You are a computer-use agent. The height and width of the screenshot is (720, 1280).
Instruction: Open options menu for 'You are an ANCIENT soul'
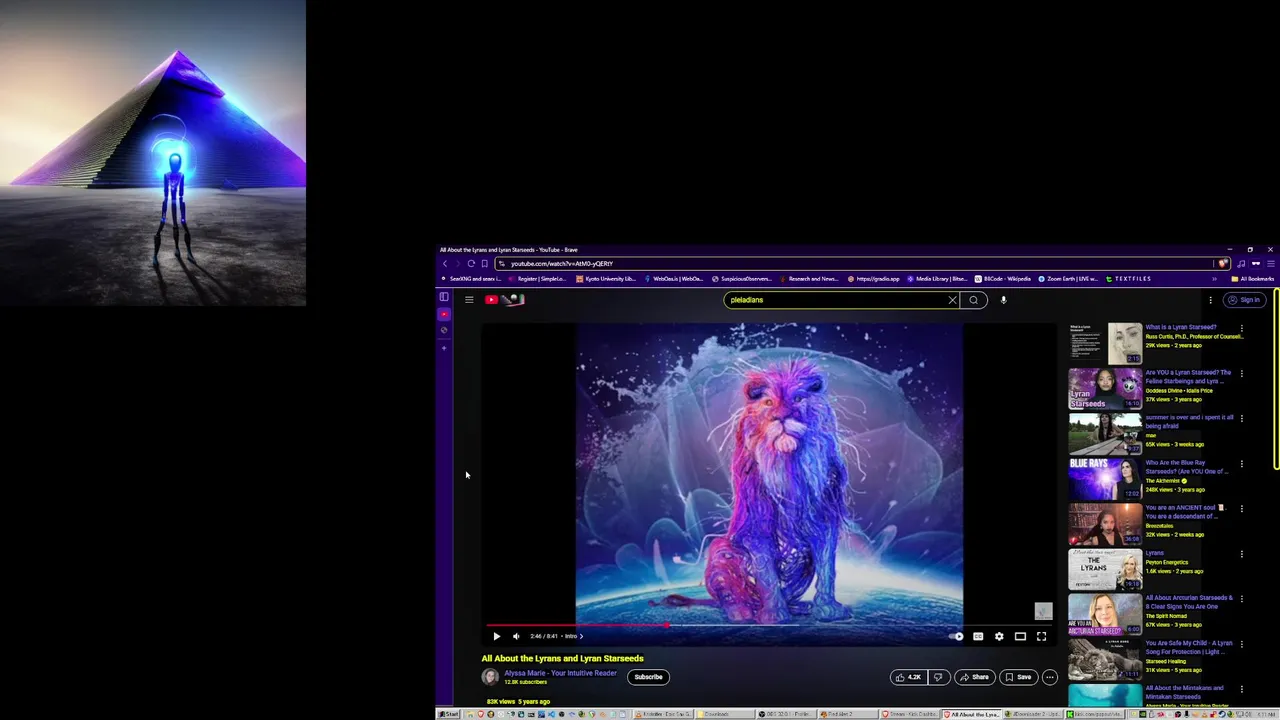pyautogui.click(x=1242, y=509)
